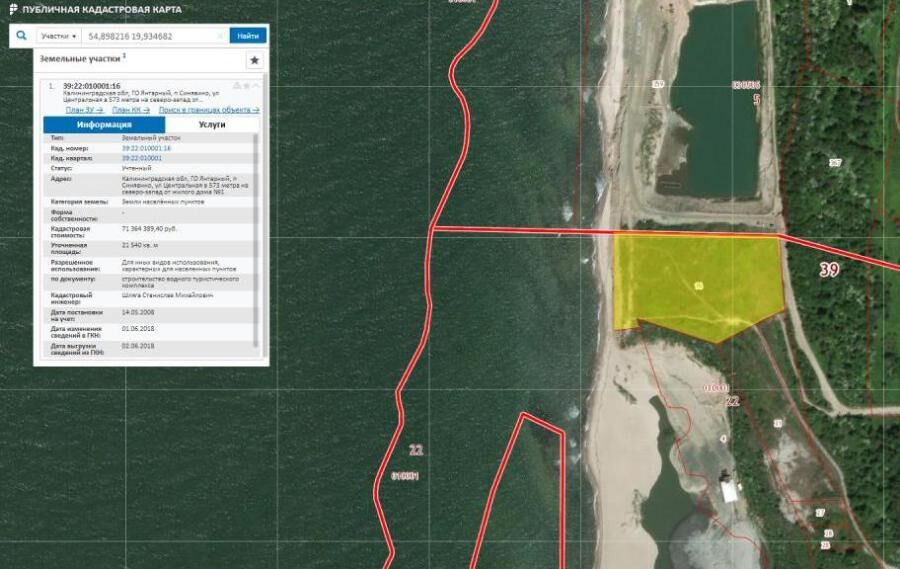Switch to the Услуги tab
900x569 pixels.
point(211,125)
